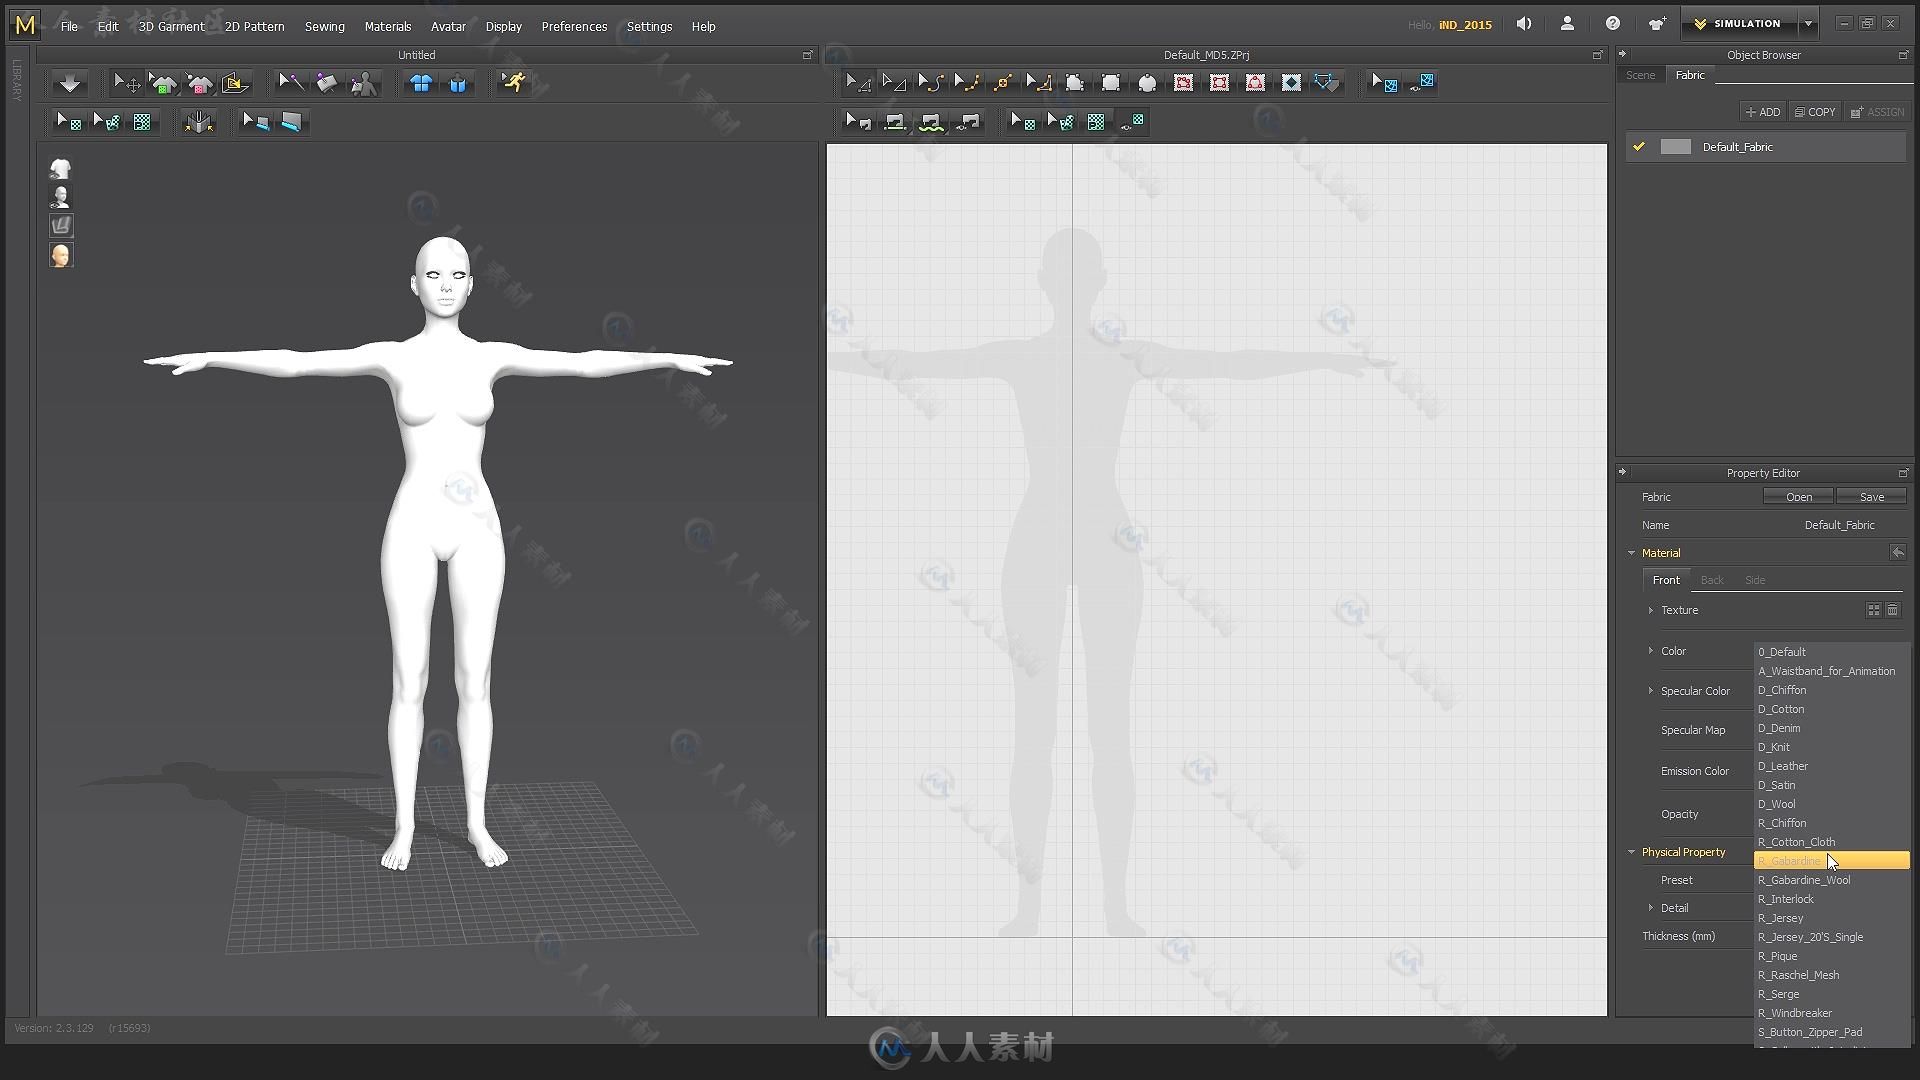Expand the Texture property
Viewport: 1920px width, 1080px height.
point(1651,610)
